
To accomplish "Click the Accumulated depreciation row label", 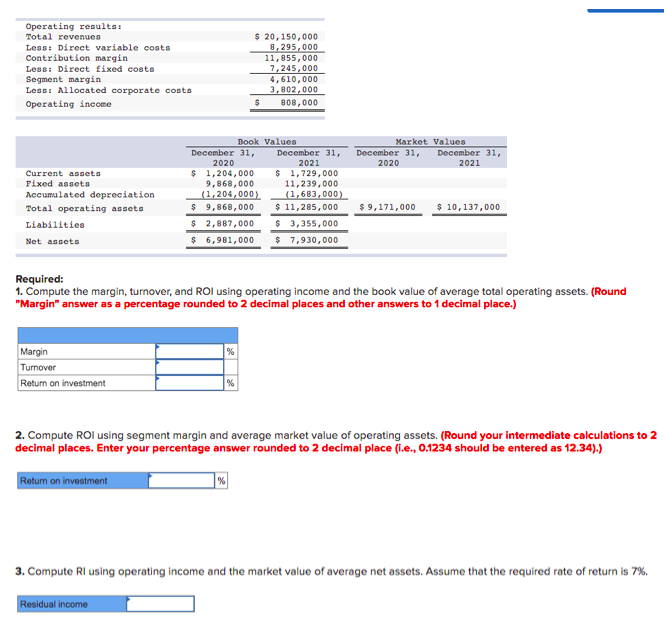I will click(x=90, y=195).
